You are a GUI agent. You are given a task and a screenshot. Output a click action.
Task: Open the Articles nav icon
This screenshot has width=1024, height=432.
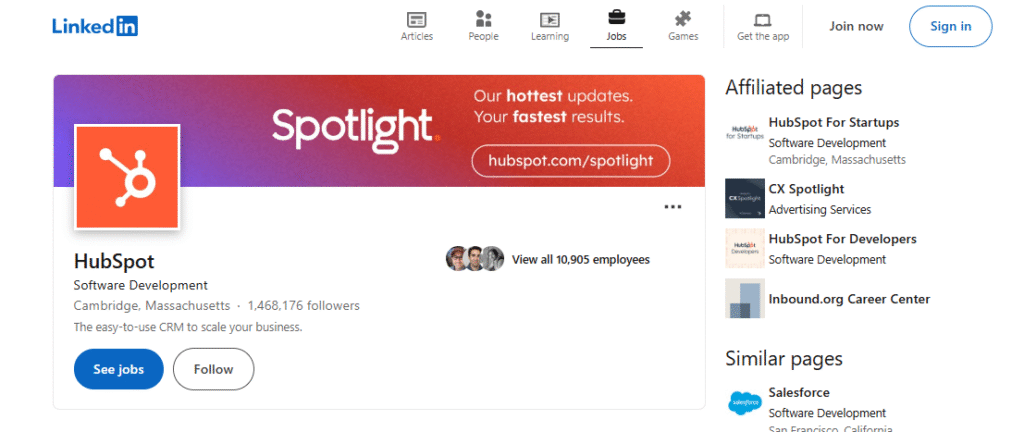(417, 20)
